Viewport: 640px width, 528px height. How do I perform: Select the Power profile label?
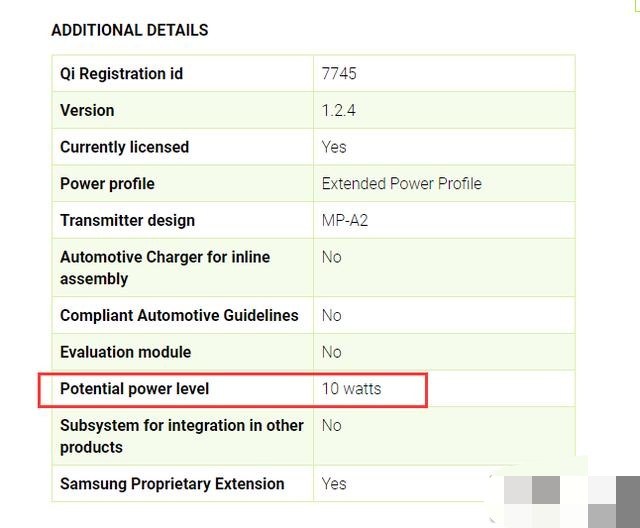pos(107,184)
